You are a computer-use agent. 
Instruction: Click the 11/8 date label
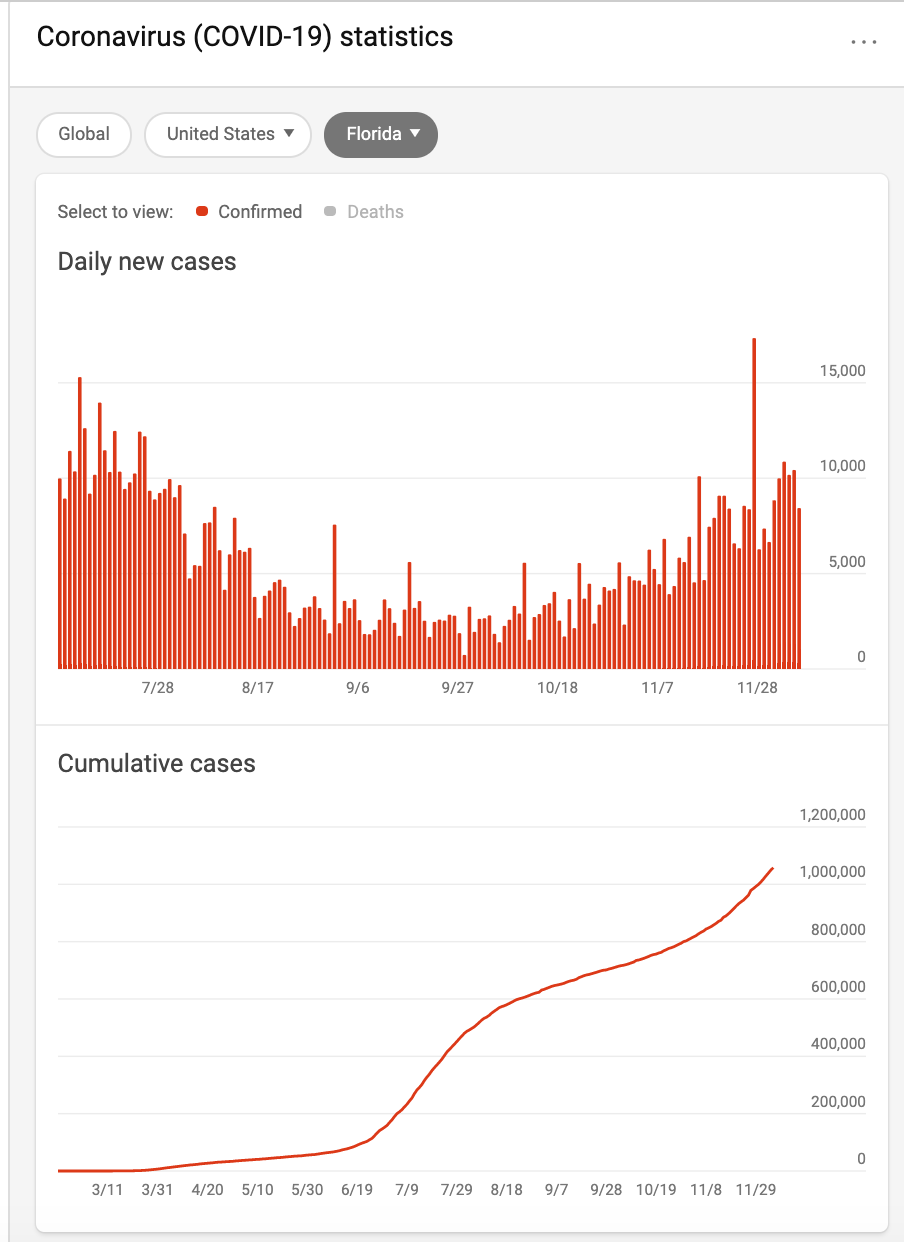click(706, 1190)
